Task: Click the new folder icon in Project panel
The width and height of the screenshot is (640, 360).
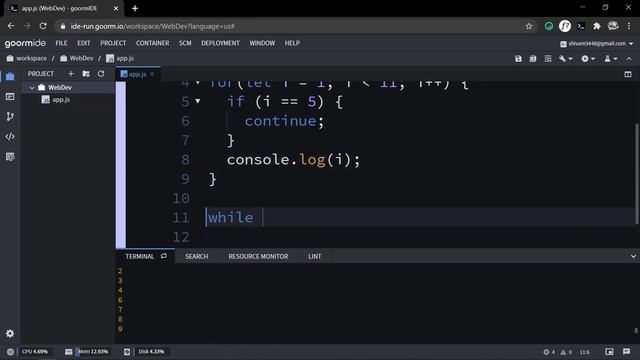Action: (x=86, y=73)
